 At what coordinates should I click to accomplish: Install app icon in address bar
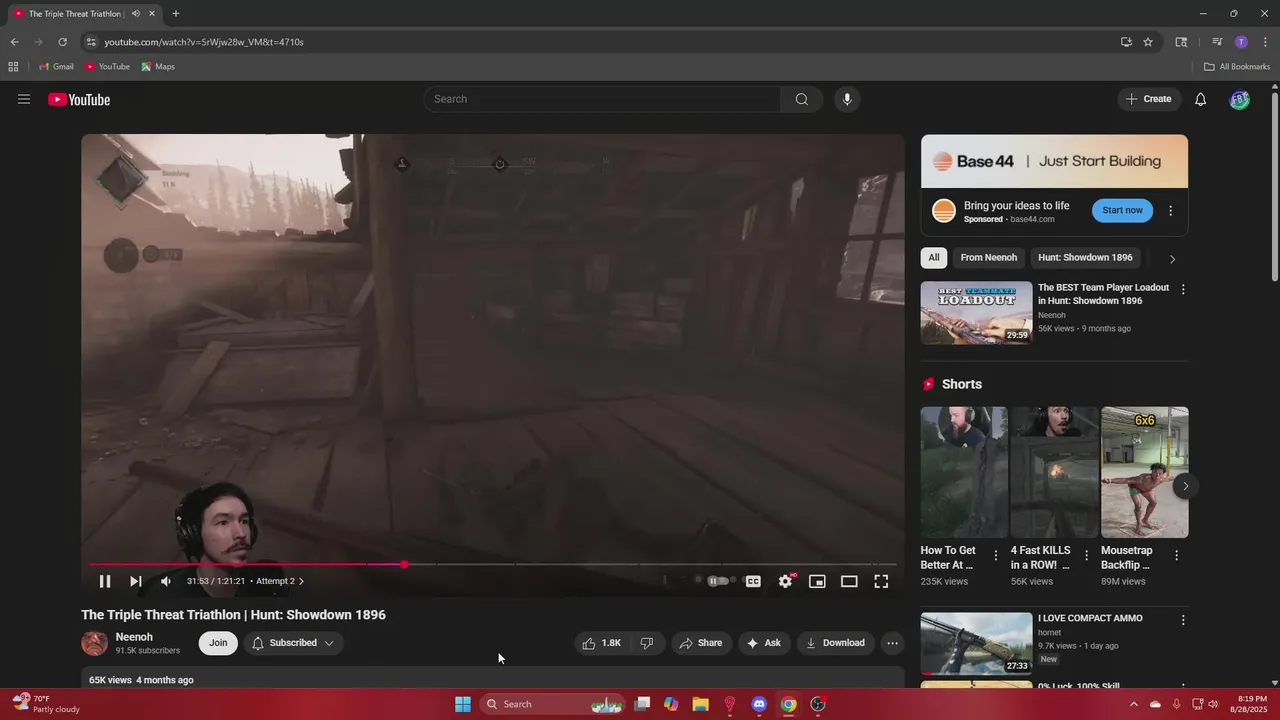pyautogui.click(x=1126, y=42)
